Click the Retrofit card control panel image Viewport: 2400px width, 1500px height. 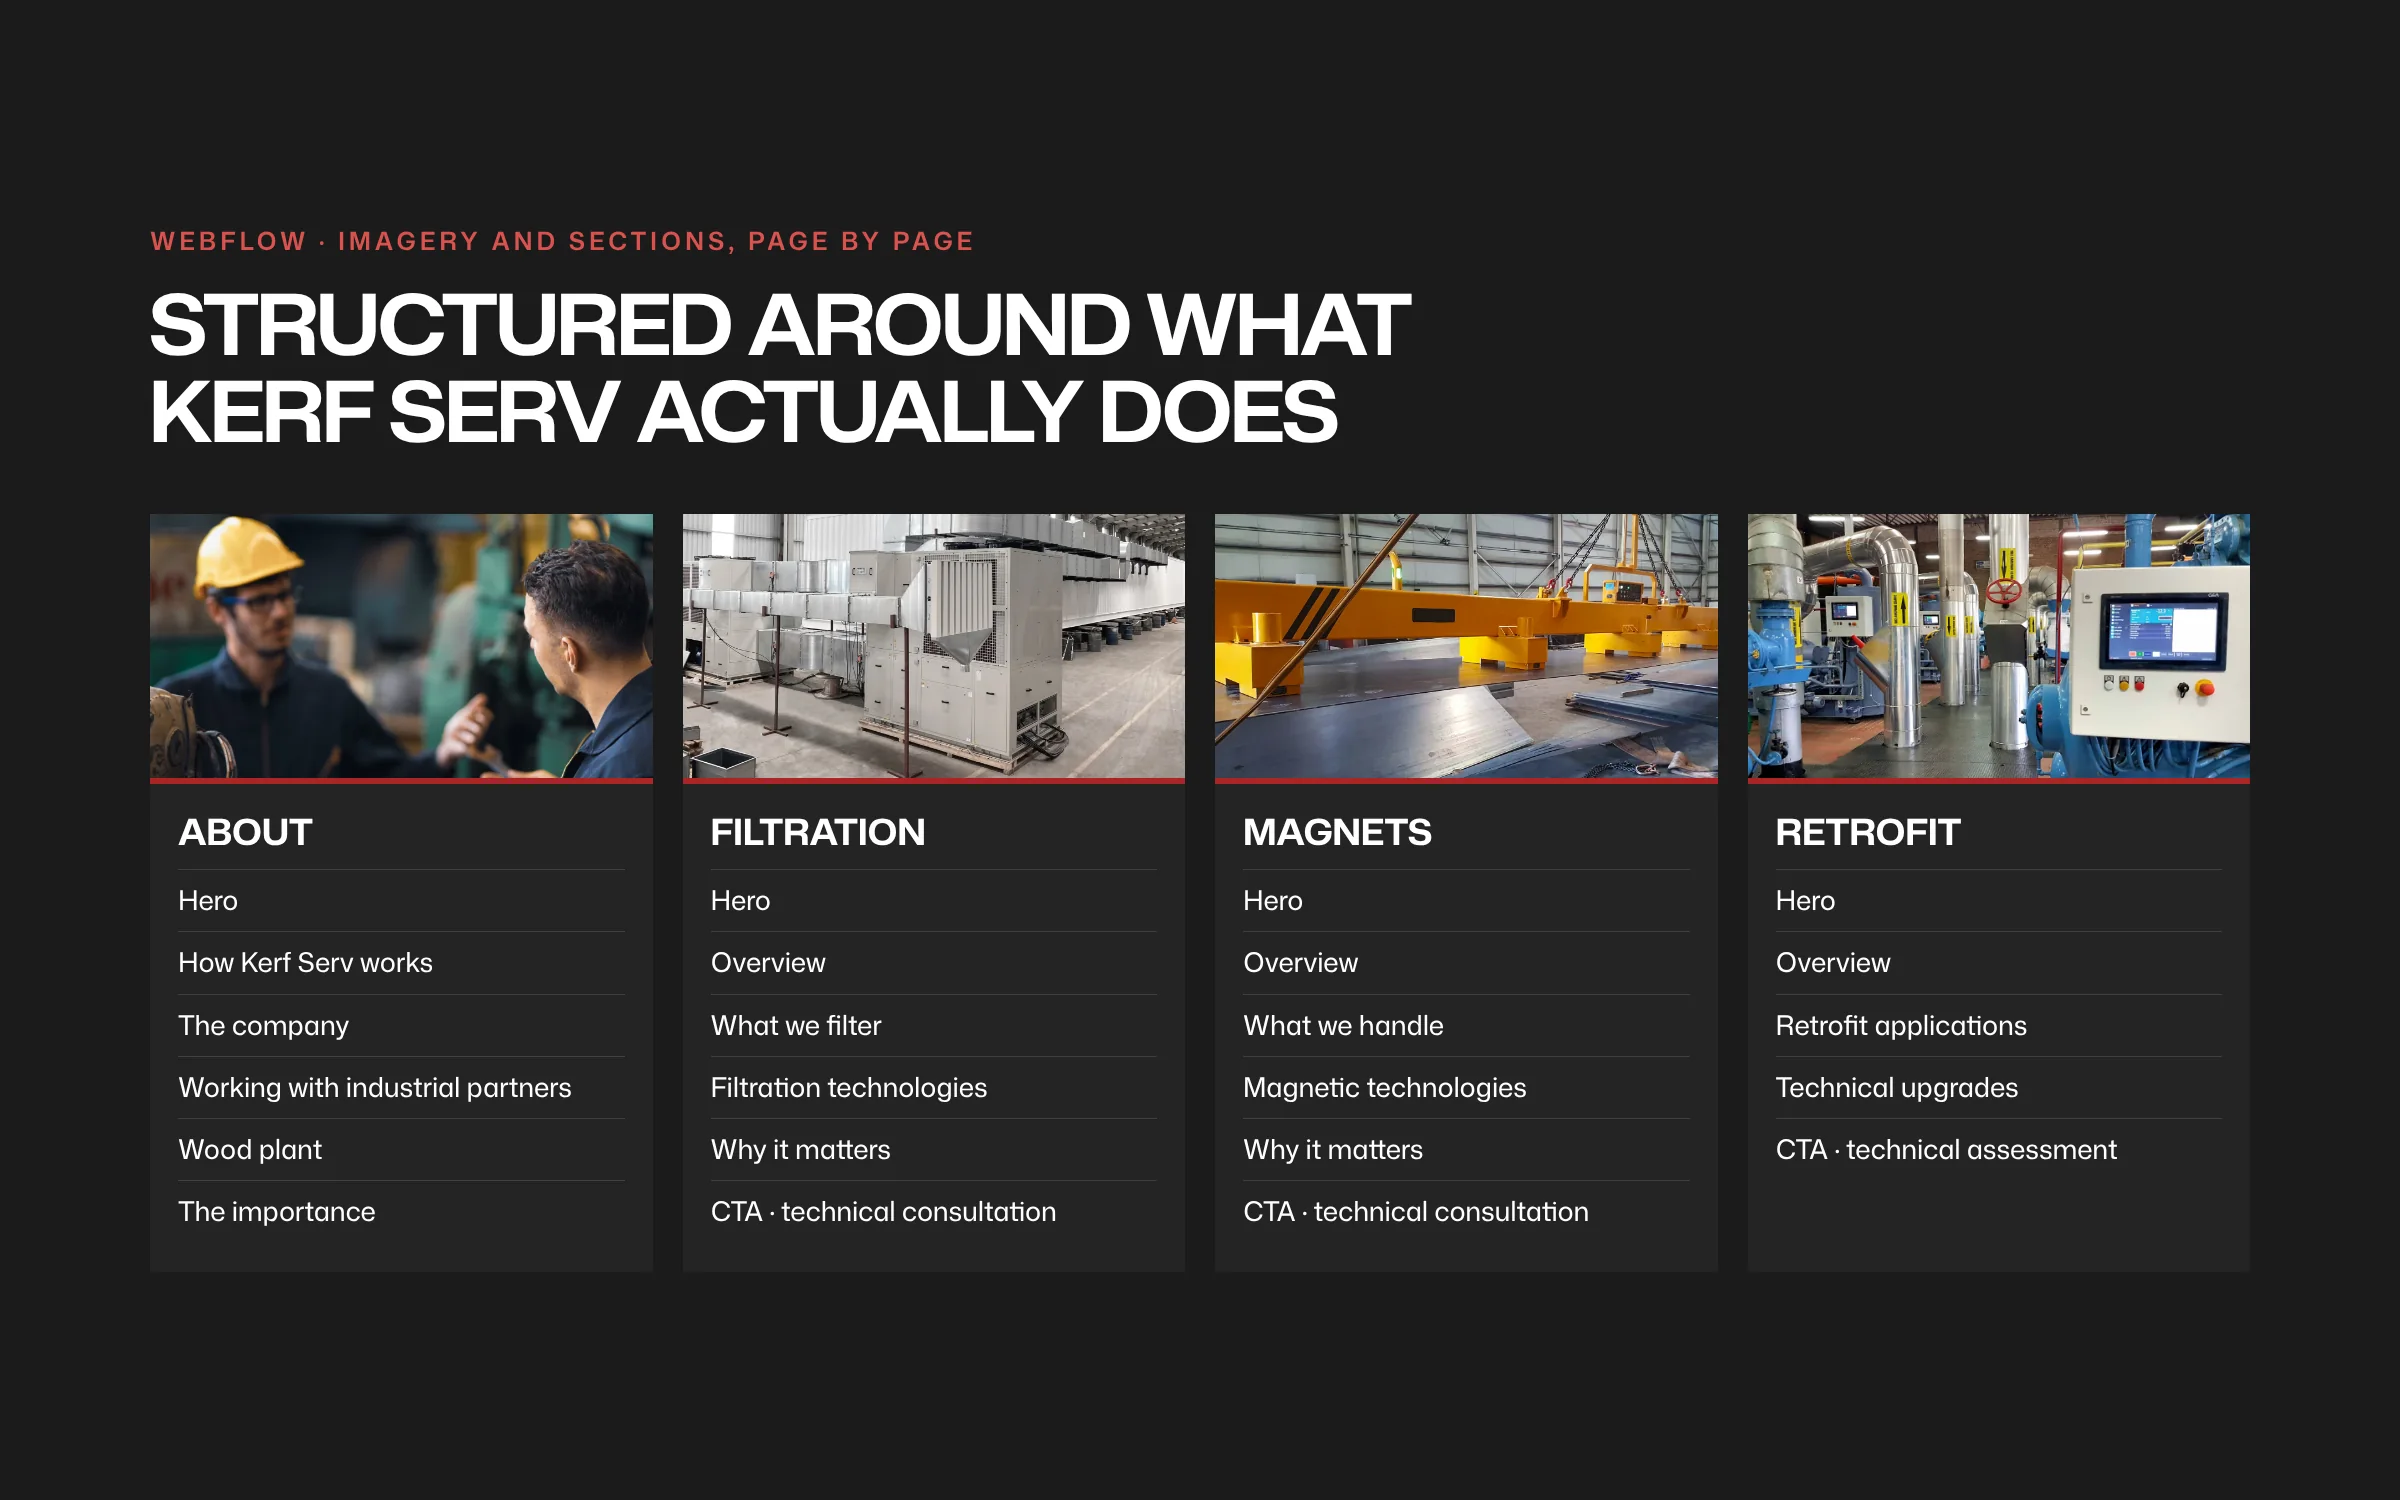(x=1998, y=646)
